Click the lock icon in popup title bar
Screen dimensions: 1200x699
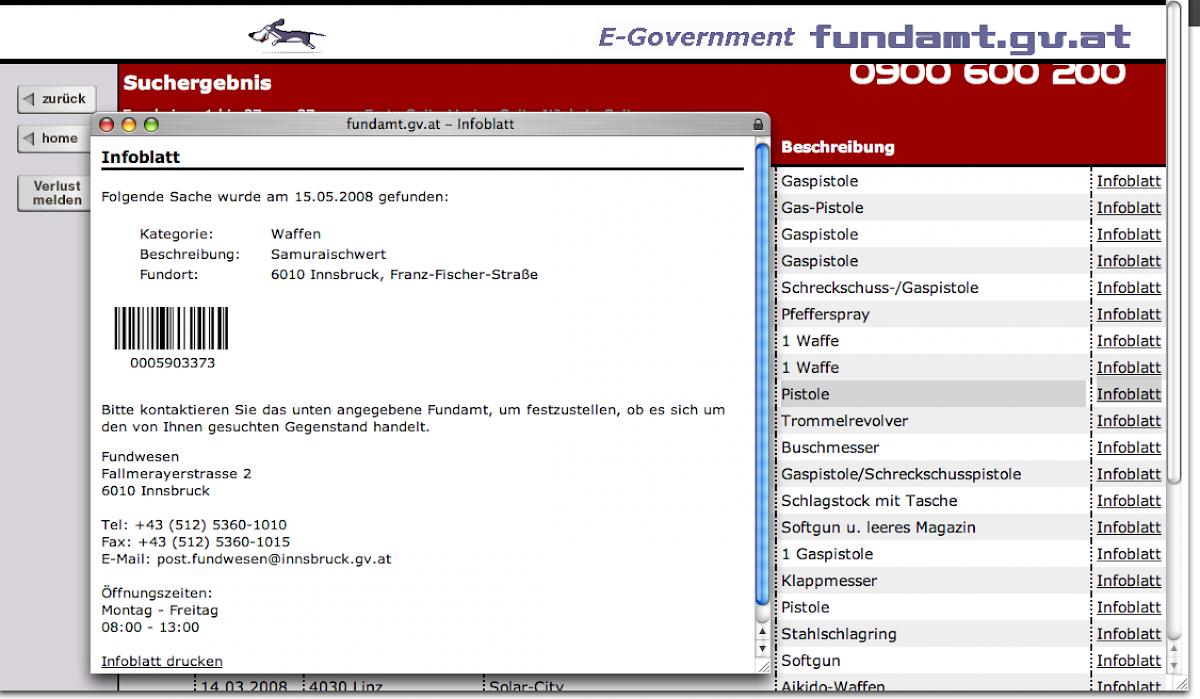click(x=758, y=125)
